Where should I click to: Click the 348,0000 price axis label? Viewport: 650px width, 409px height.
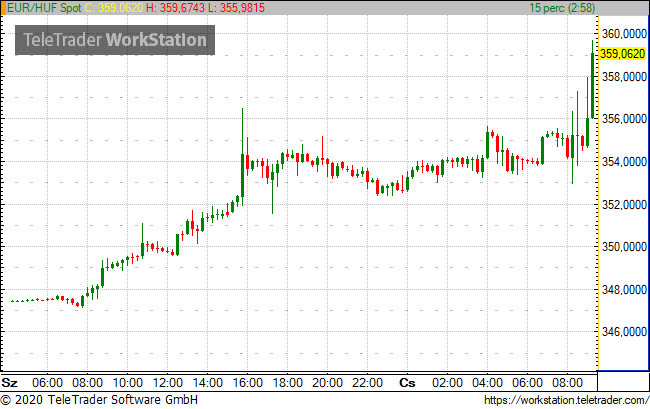(x=624, y=290)
